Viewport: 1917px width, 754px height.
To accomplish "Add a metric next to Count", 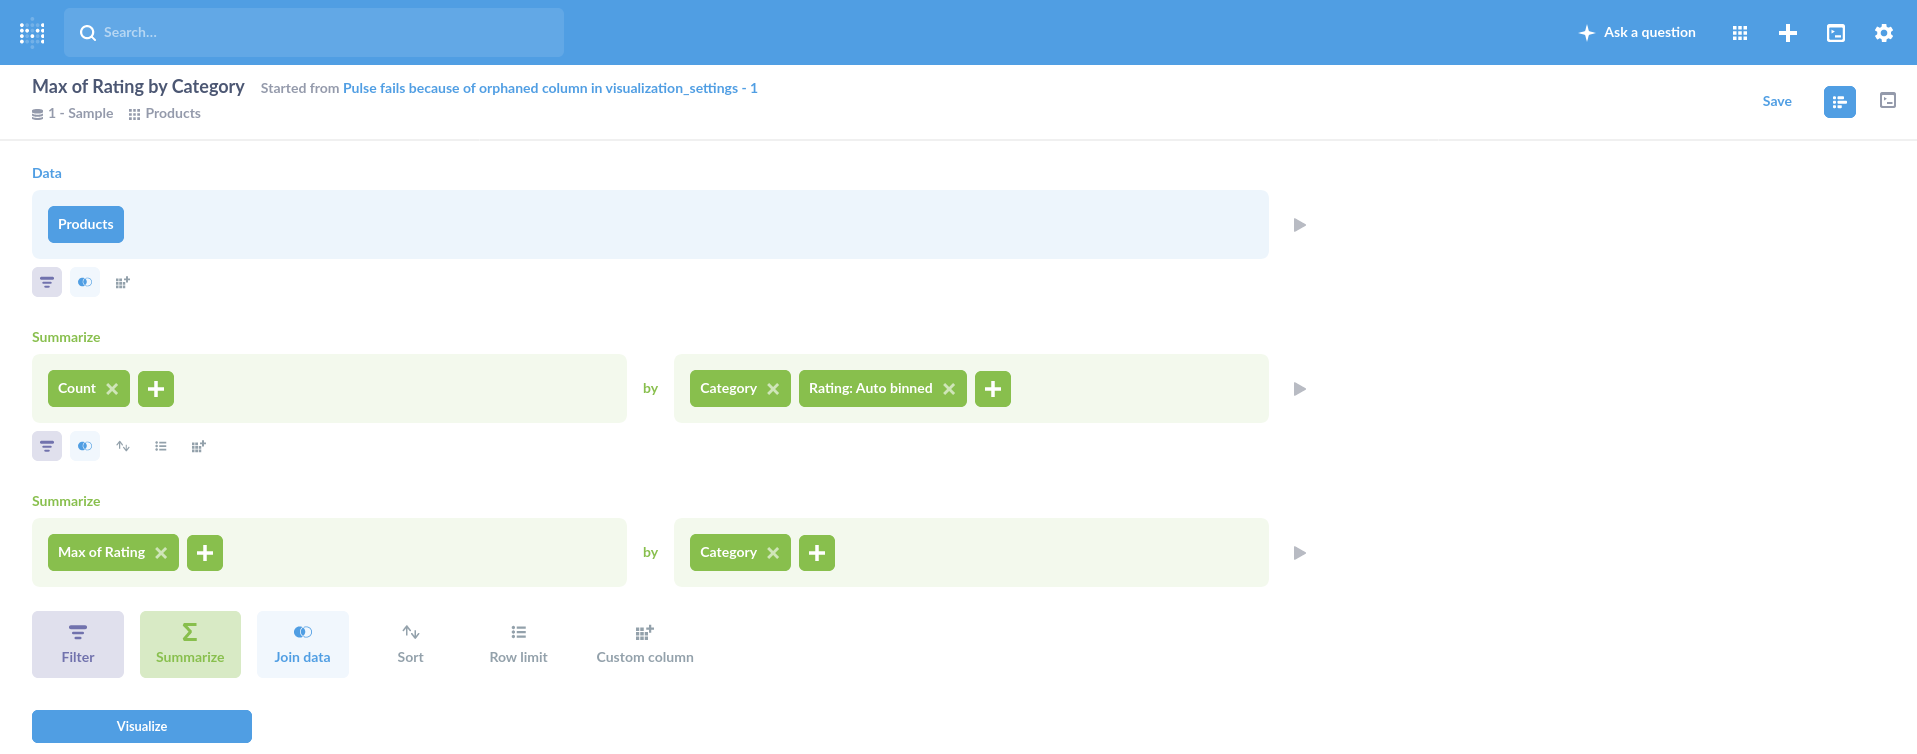I will coord(156,389).
